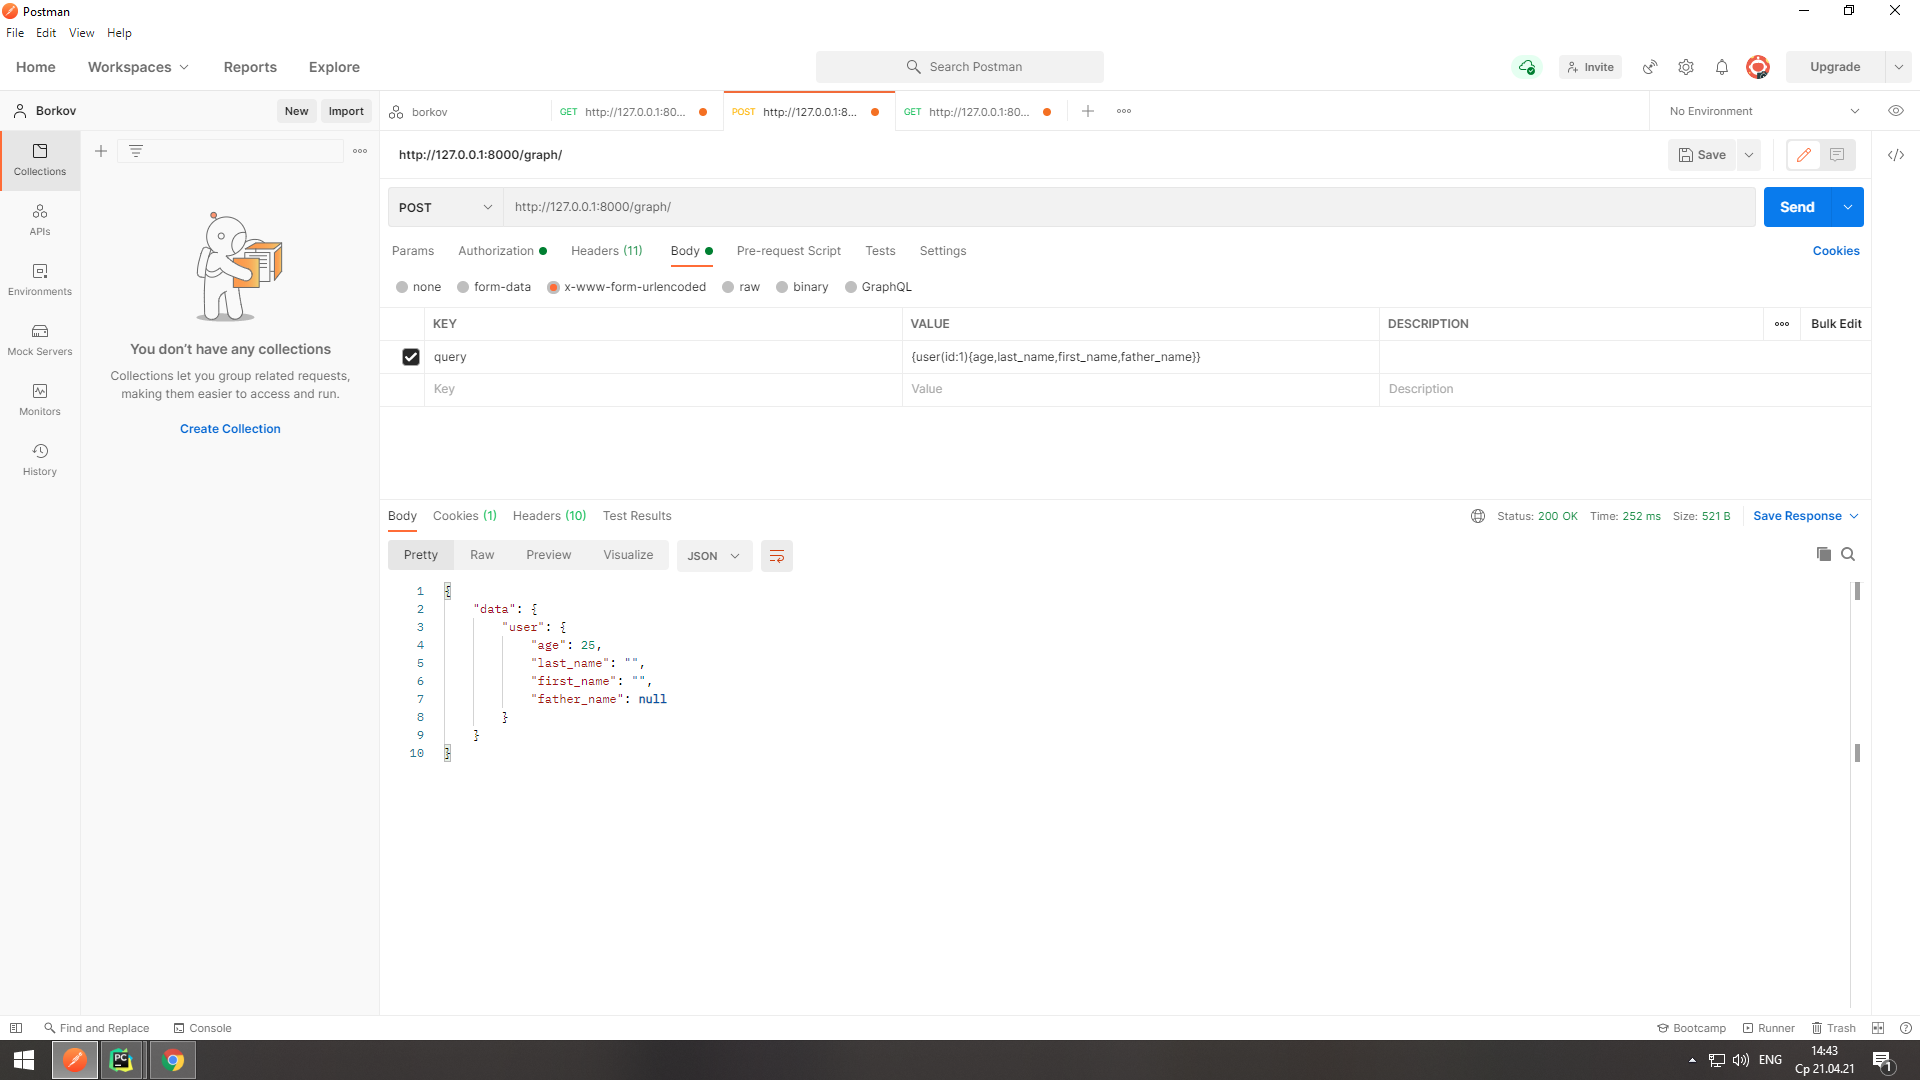Open the History sidebar panel

point(39,460)
